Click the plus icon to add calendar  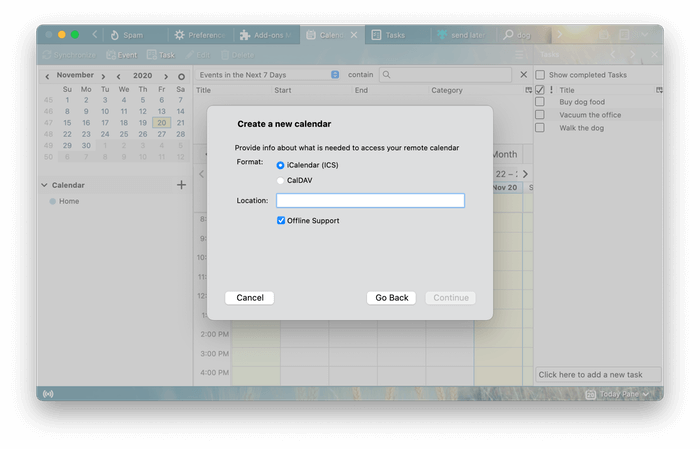click(181, 185)
